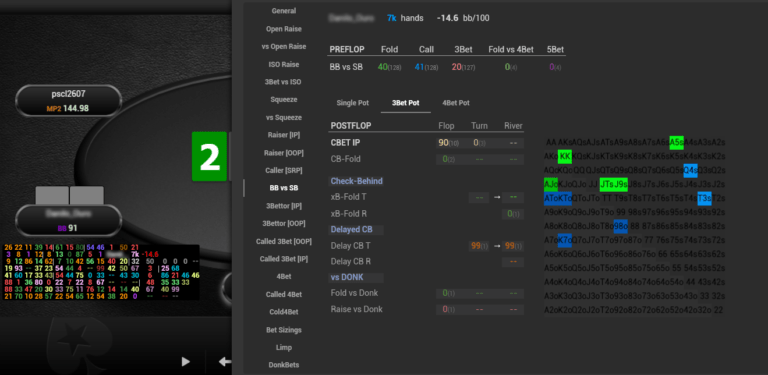Viewport: 768px width, 375px height.
Task: Click xB-Fold R river value
Action: [513, 213]
